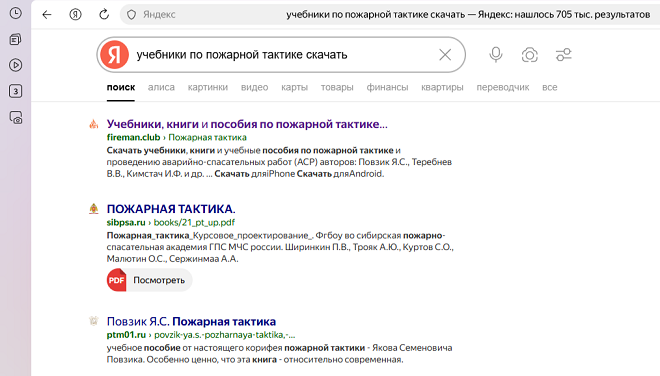
Task: Open search settings sliders icon
Action: [x=564, y=55]
